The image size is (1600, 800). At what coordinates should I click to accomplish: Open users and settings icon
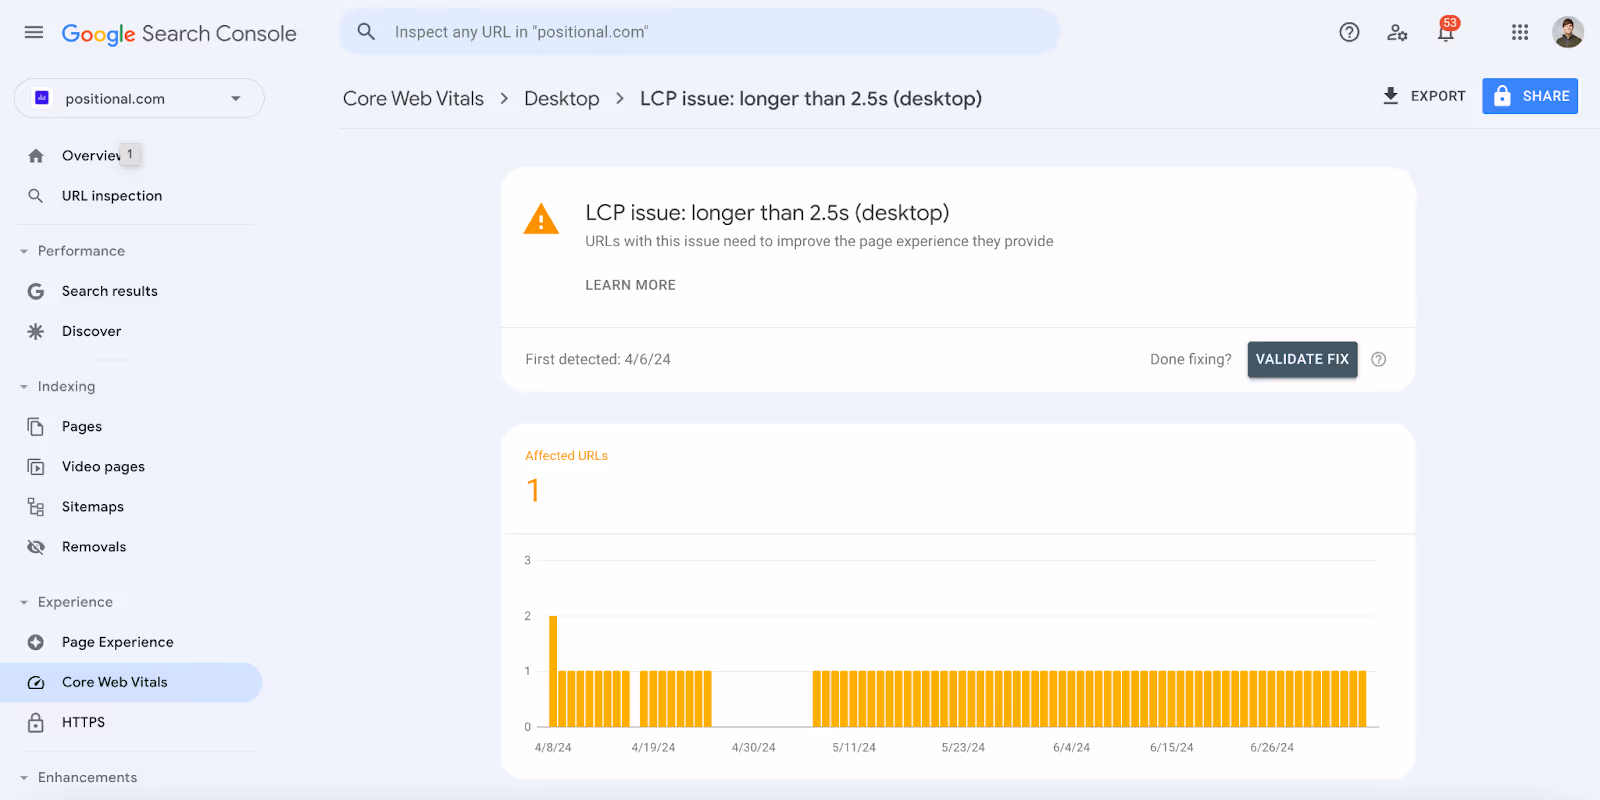click(x=1397, y=32)
